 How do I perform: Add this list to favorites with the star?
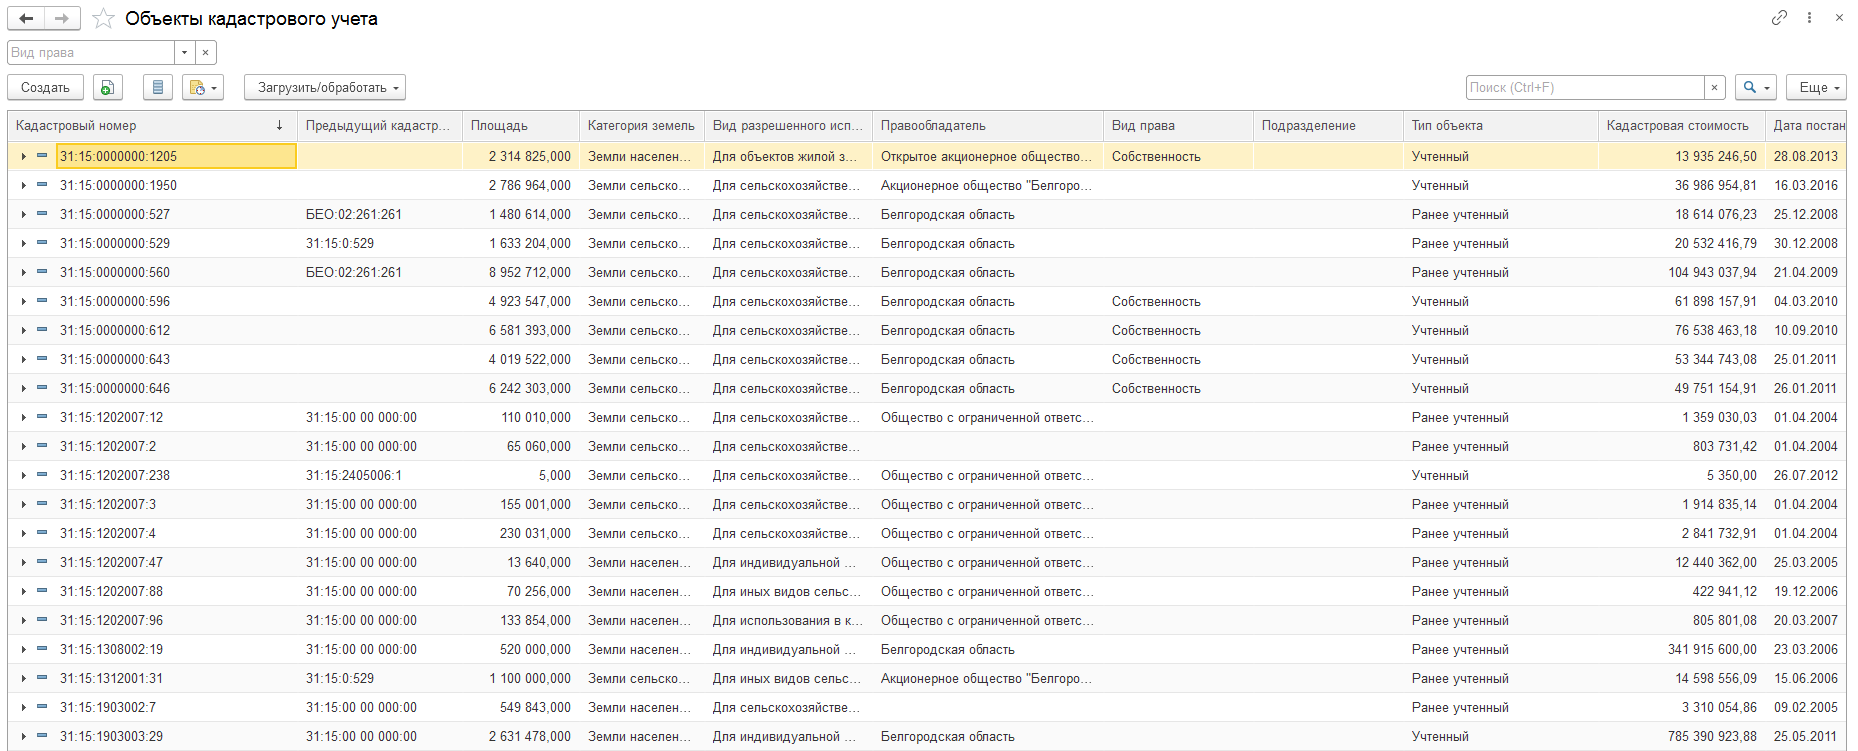[103, 19]
